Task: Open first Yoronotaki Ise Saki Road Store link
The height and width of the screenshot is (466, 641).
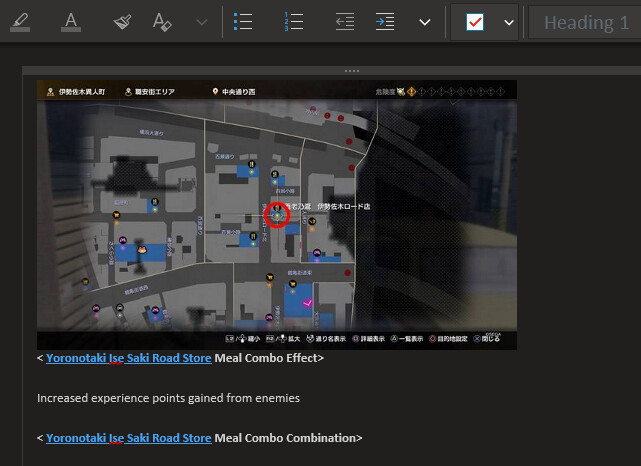Action: [129, 358]
